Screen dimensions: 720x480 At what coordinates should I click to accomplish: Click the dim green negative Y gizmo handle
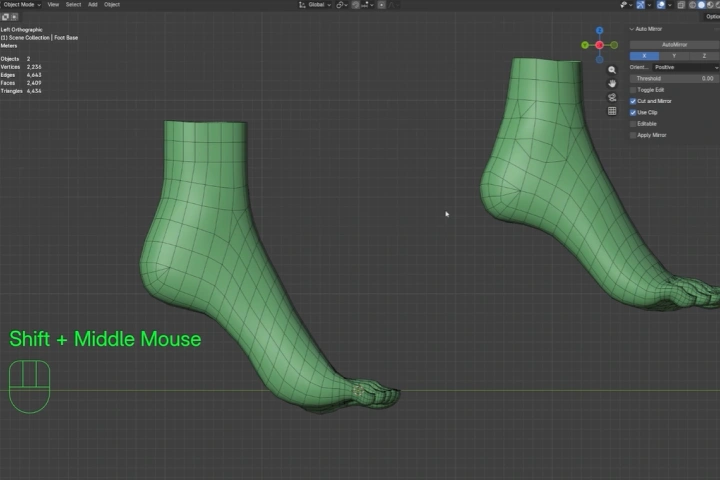click(x=614, y=45)
